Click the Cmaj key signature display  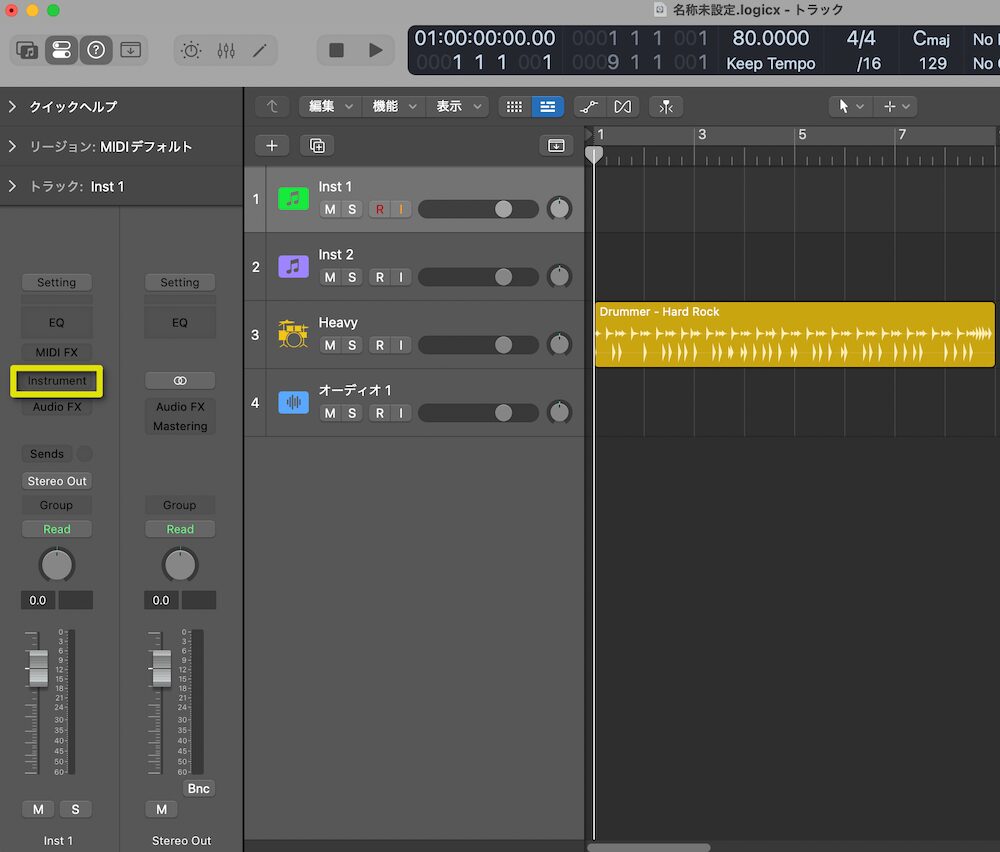coord(931,39)
